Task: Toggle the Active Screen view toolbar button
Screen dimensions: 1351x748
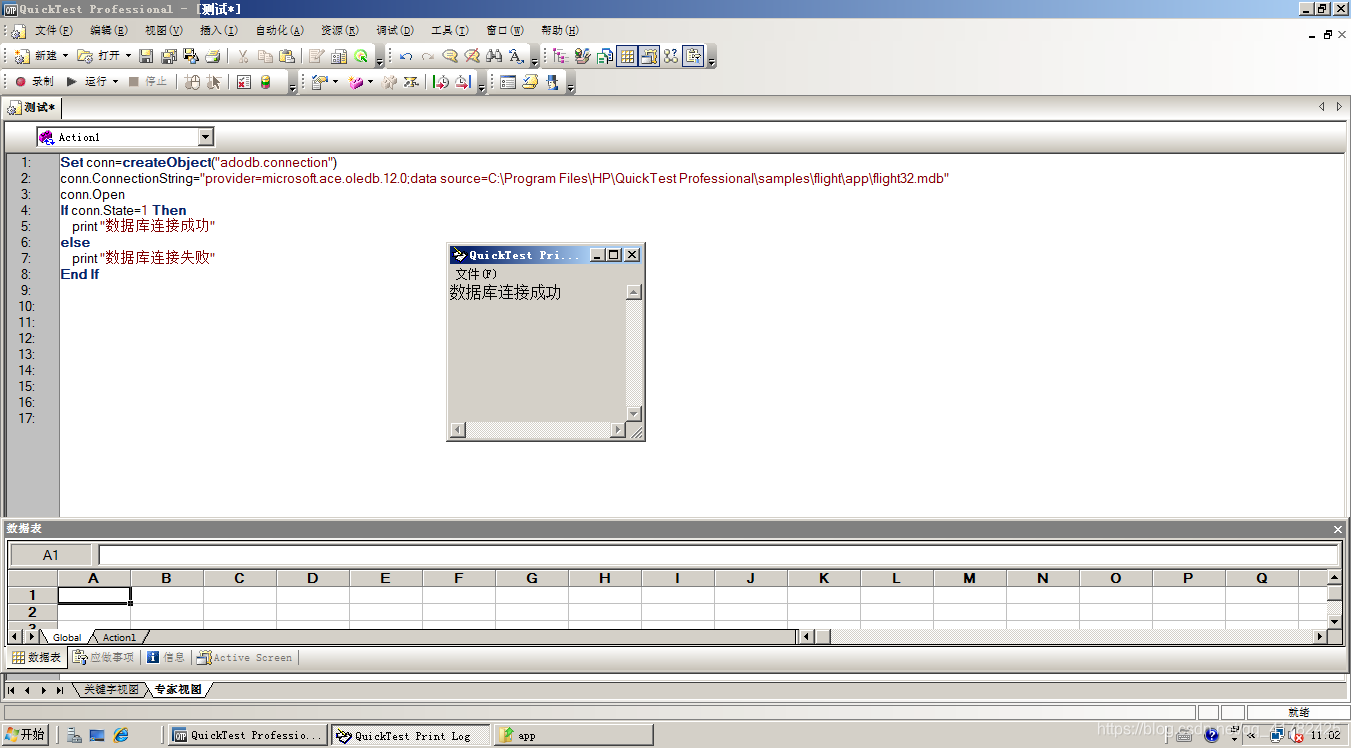Action: 649,56
